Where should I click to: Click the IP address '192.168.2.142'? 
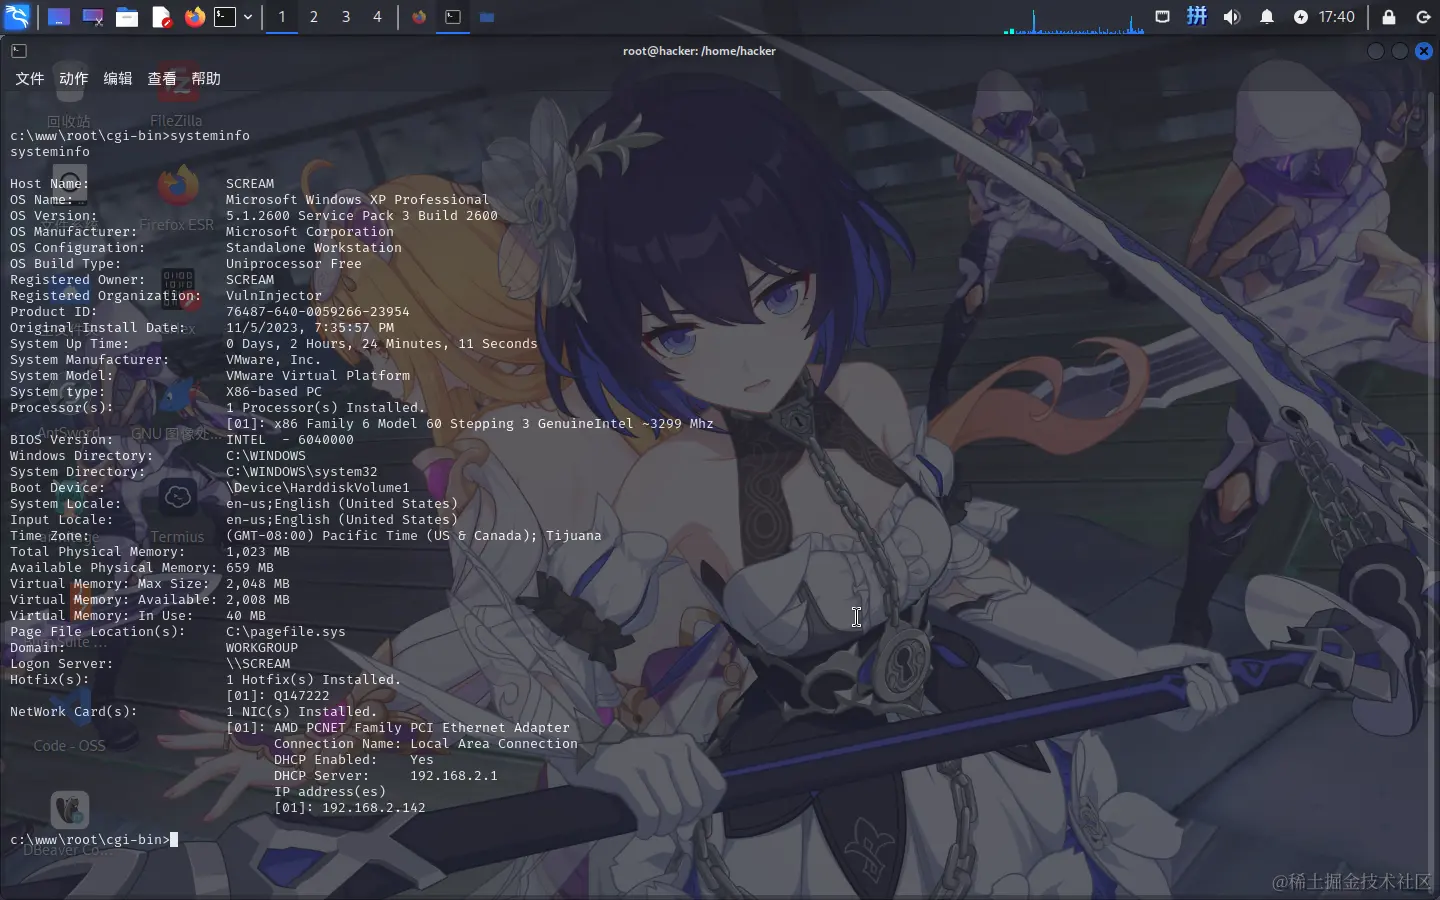pyautogui.click(x=374, y=808)
